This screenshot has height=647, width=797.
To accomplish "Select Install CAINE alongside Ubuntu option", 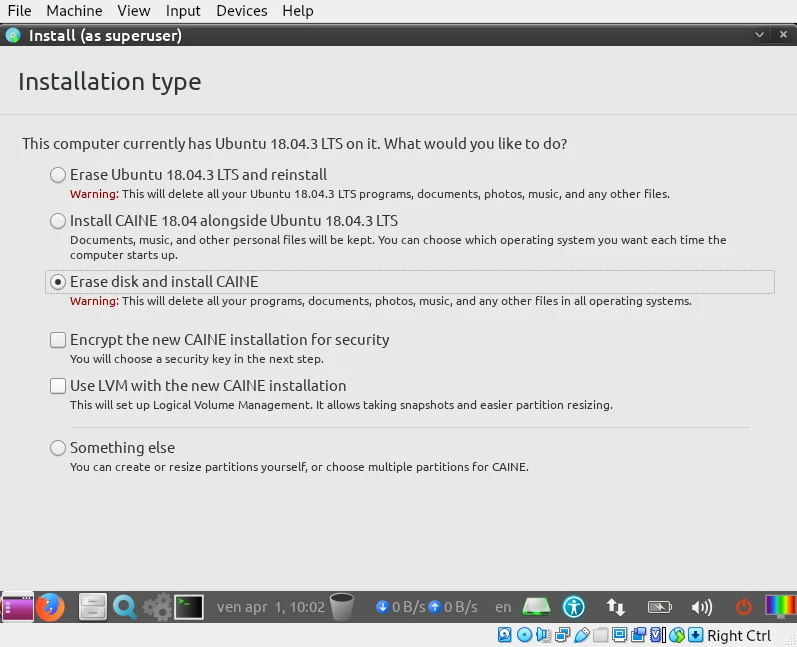I will click(59, 220).
